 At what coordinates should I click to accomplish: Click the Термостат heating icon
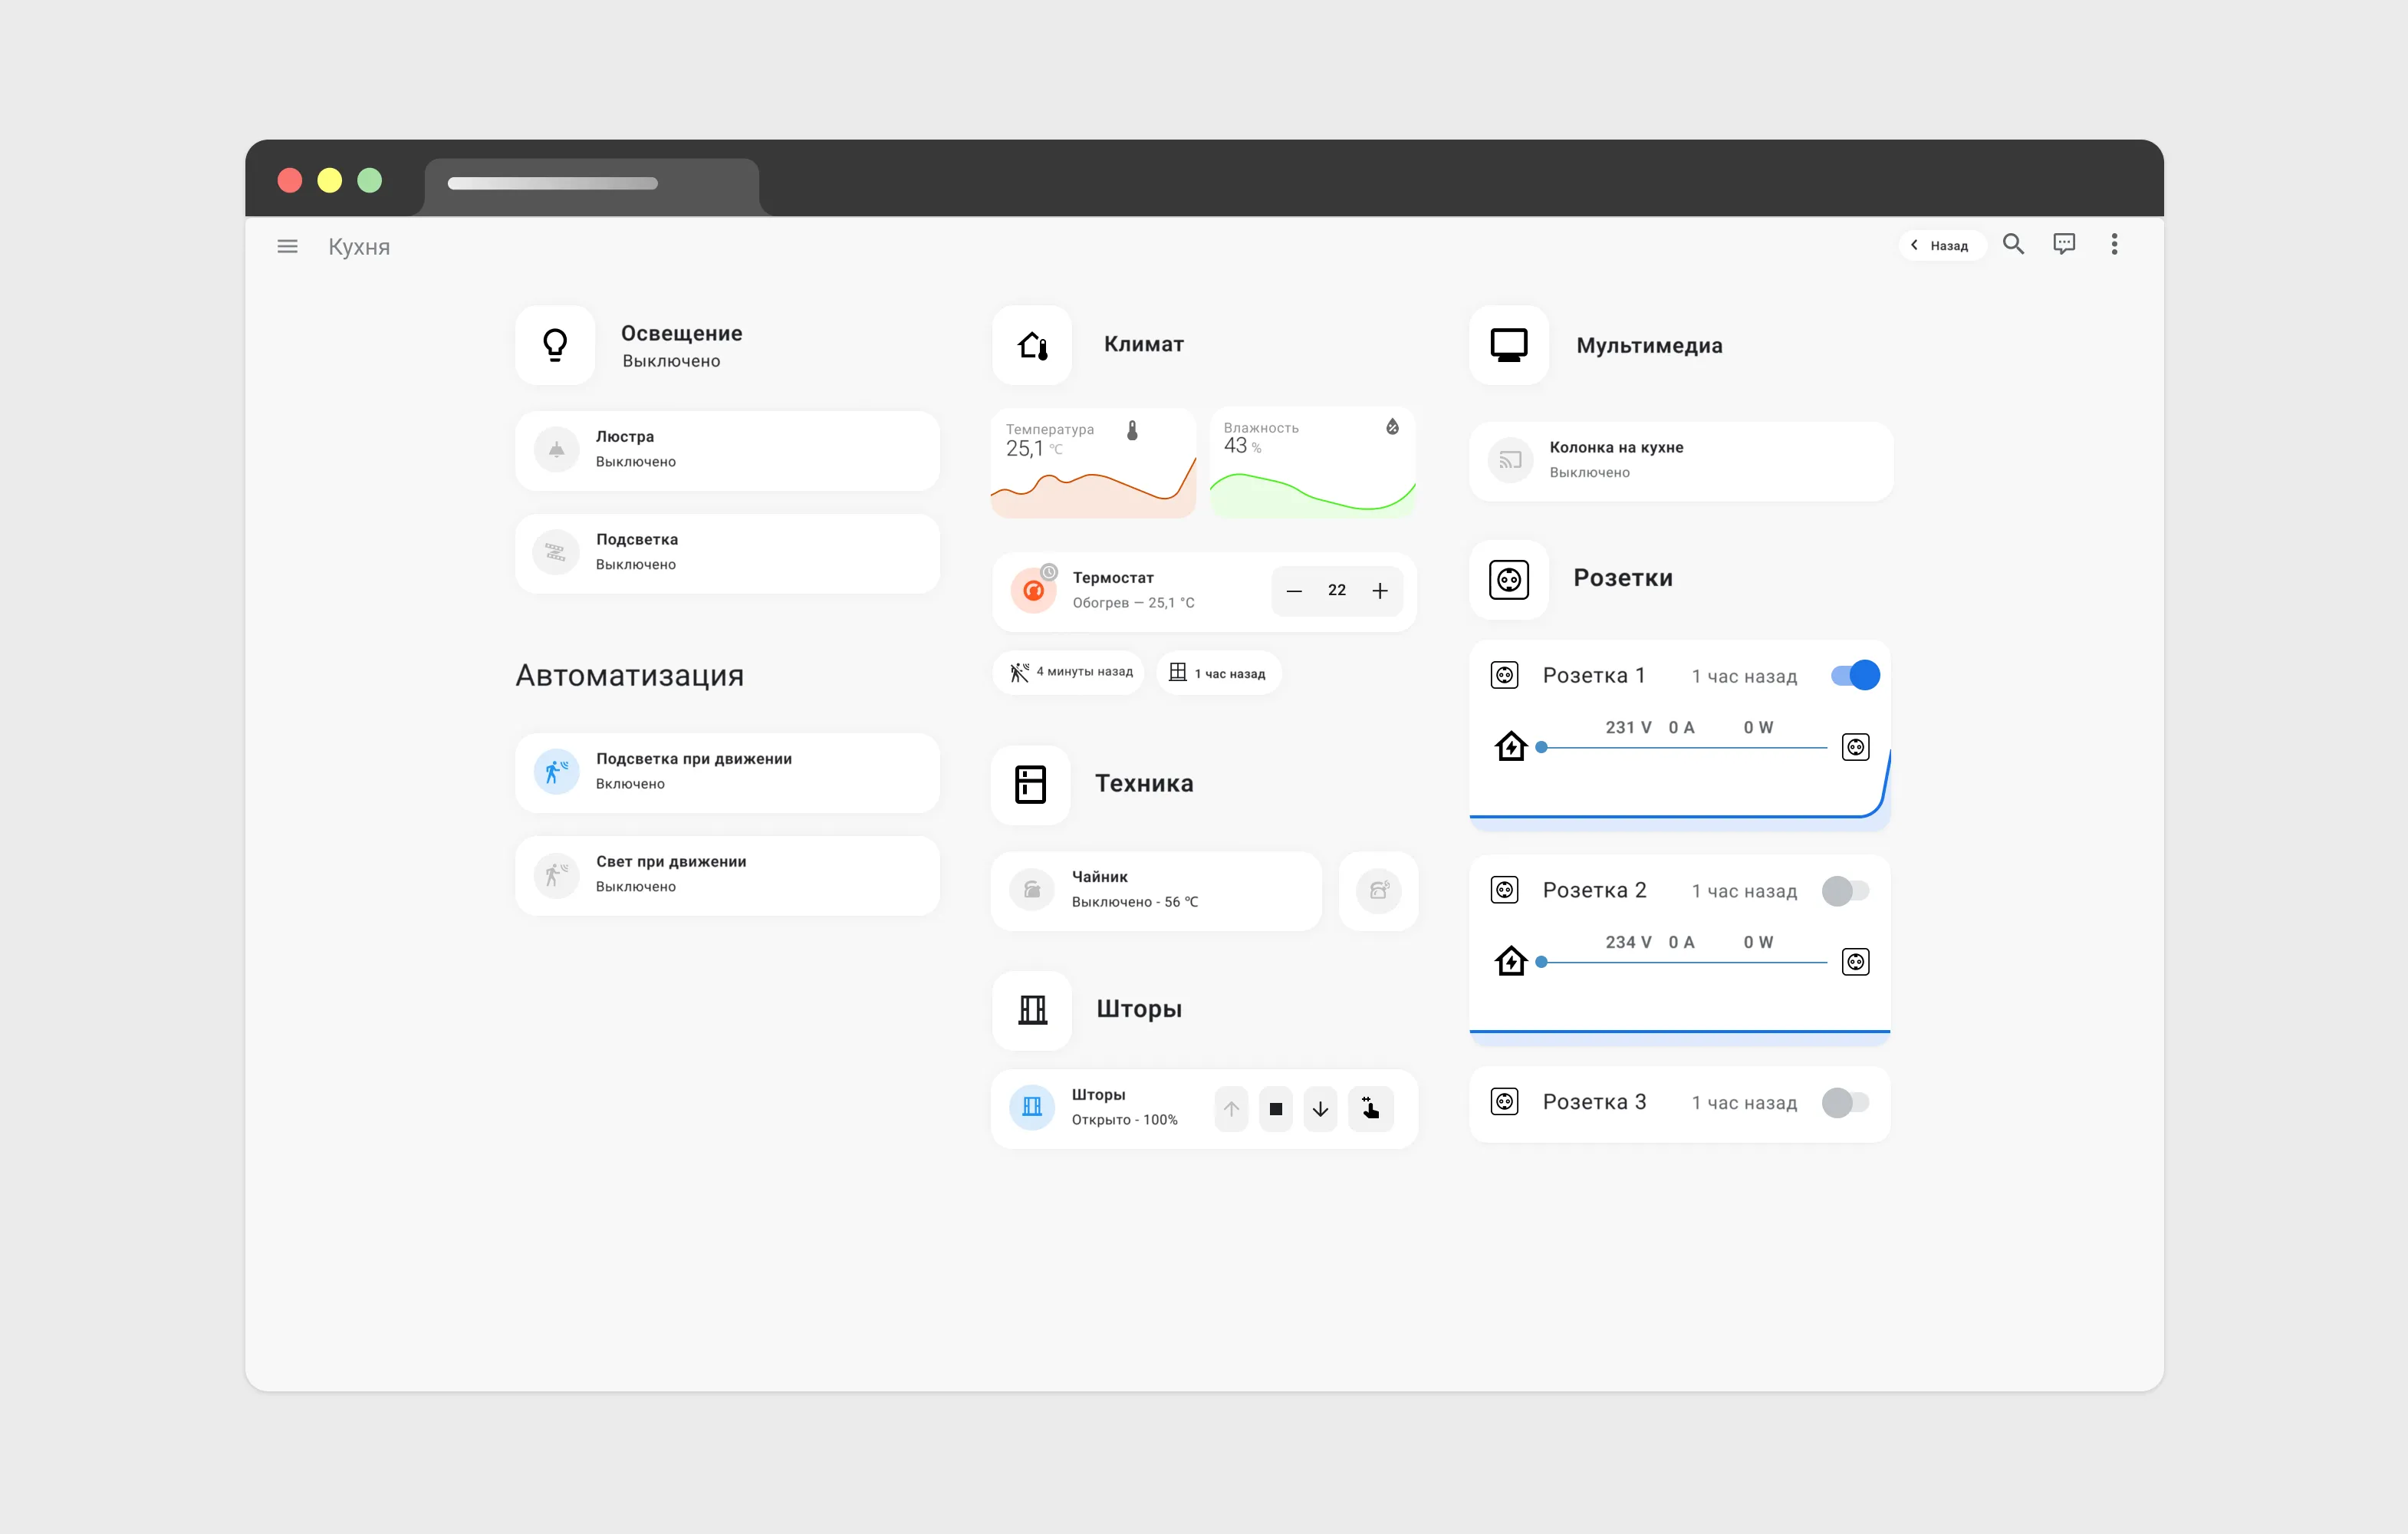pos(1034,591)
